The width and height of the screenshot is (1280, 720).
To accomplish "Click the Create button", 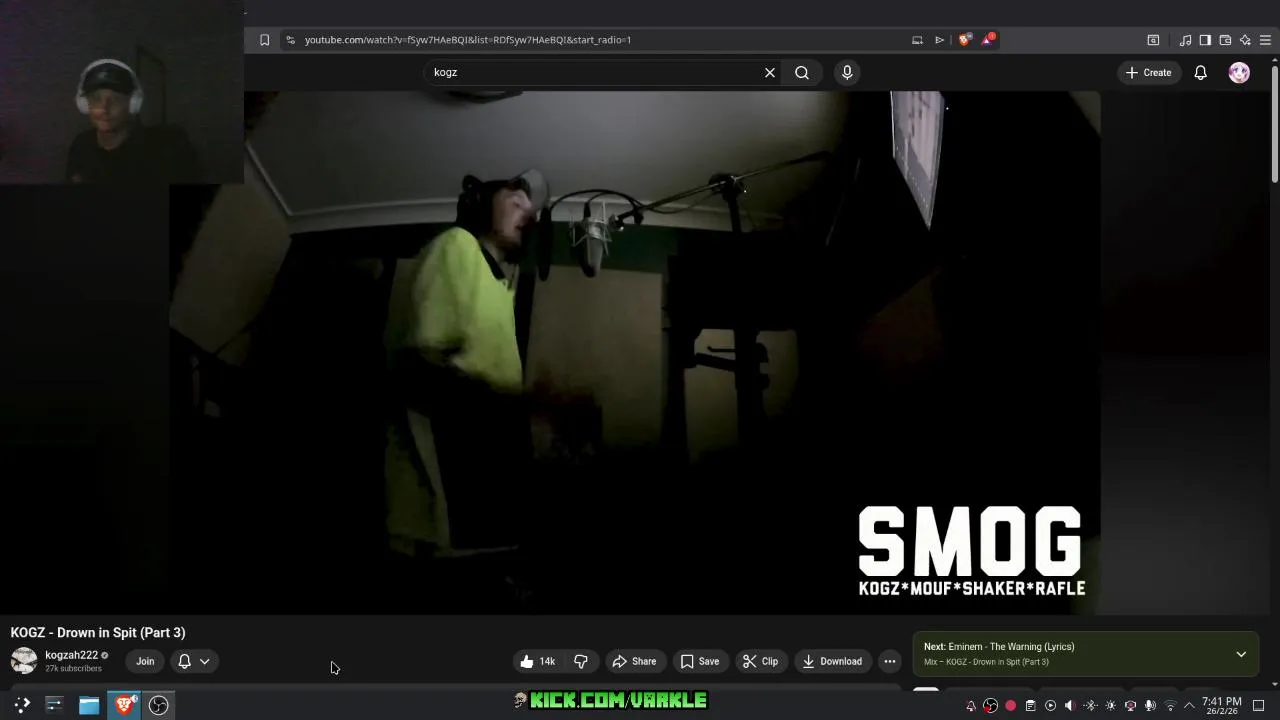I will pos(1148,72).
